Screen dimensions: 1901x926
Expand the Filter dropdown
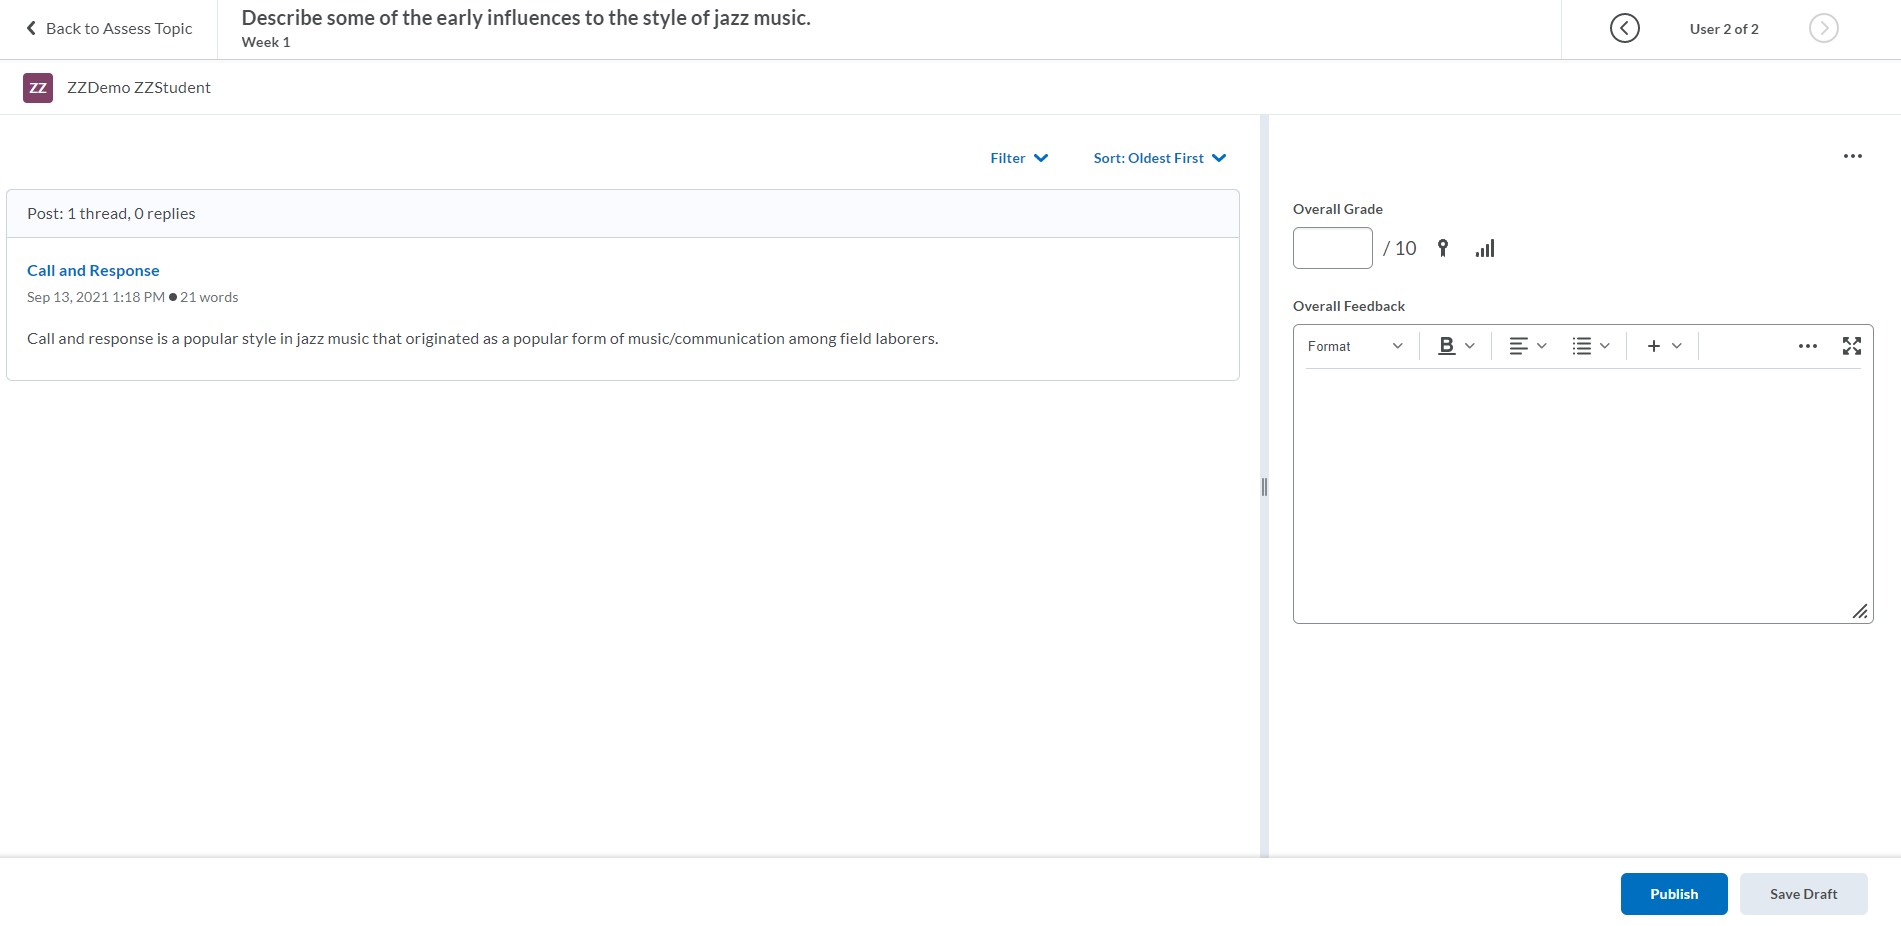pos(1018,158)
